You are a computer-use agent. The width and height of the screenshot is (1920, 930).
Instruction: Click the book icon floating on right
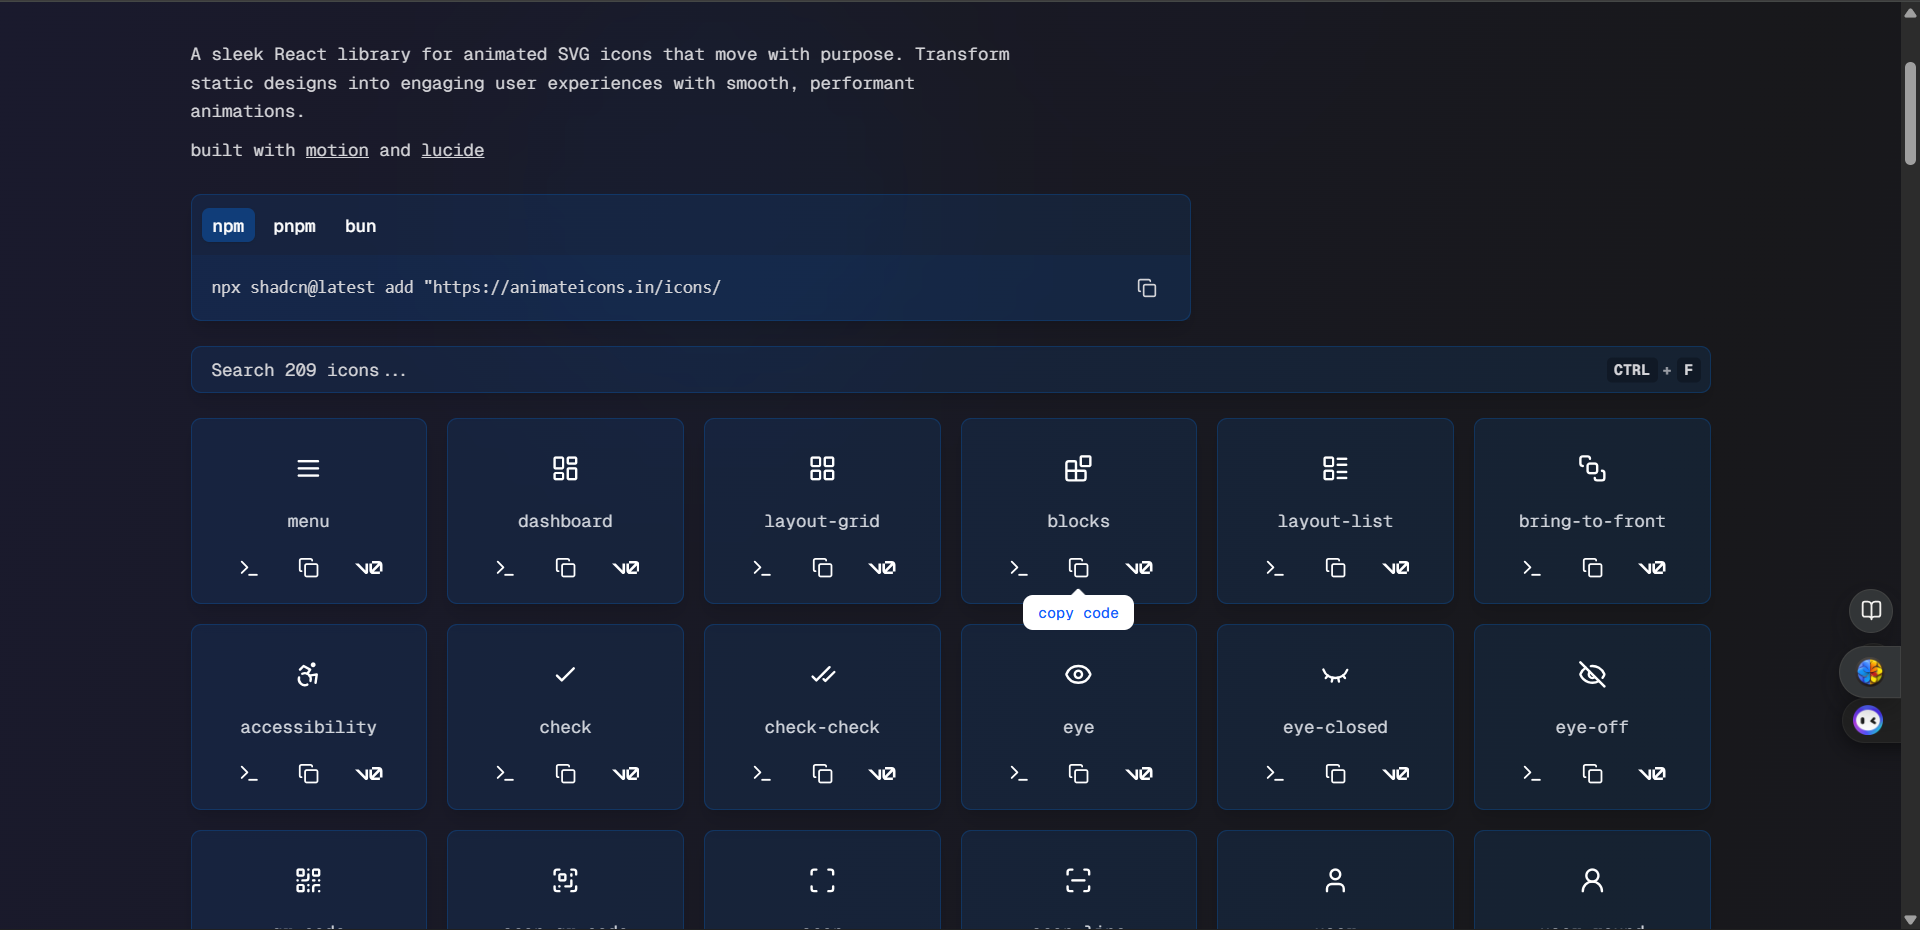tap(1871, 610)
